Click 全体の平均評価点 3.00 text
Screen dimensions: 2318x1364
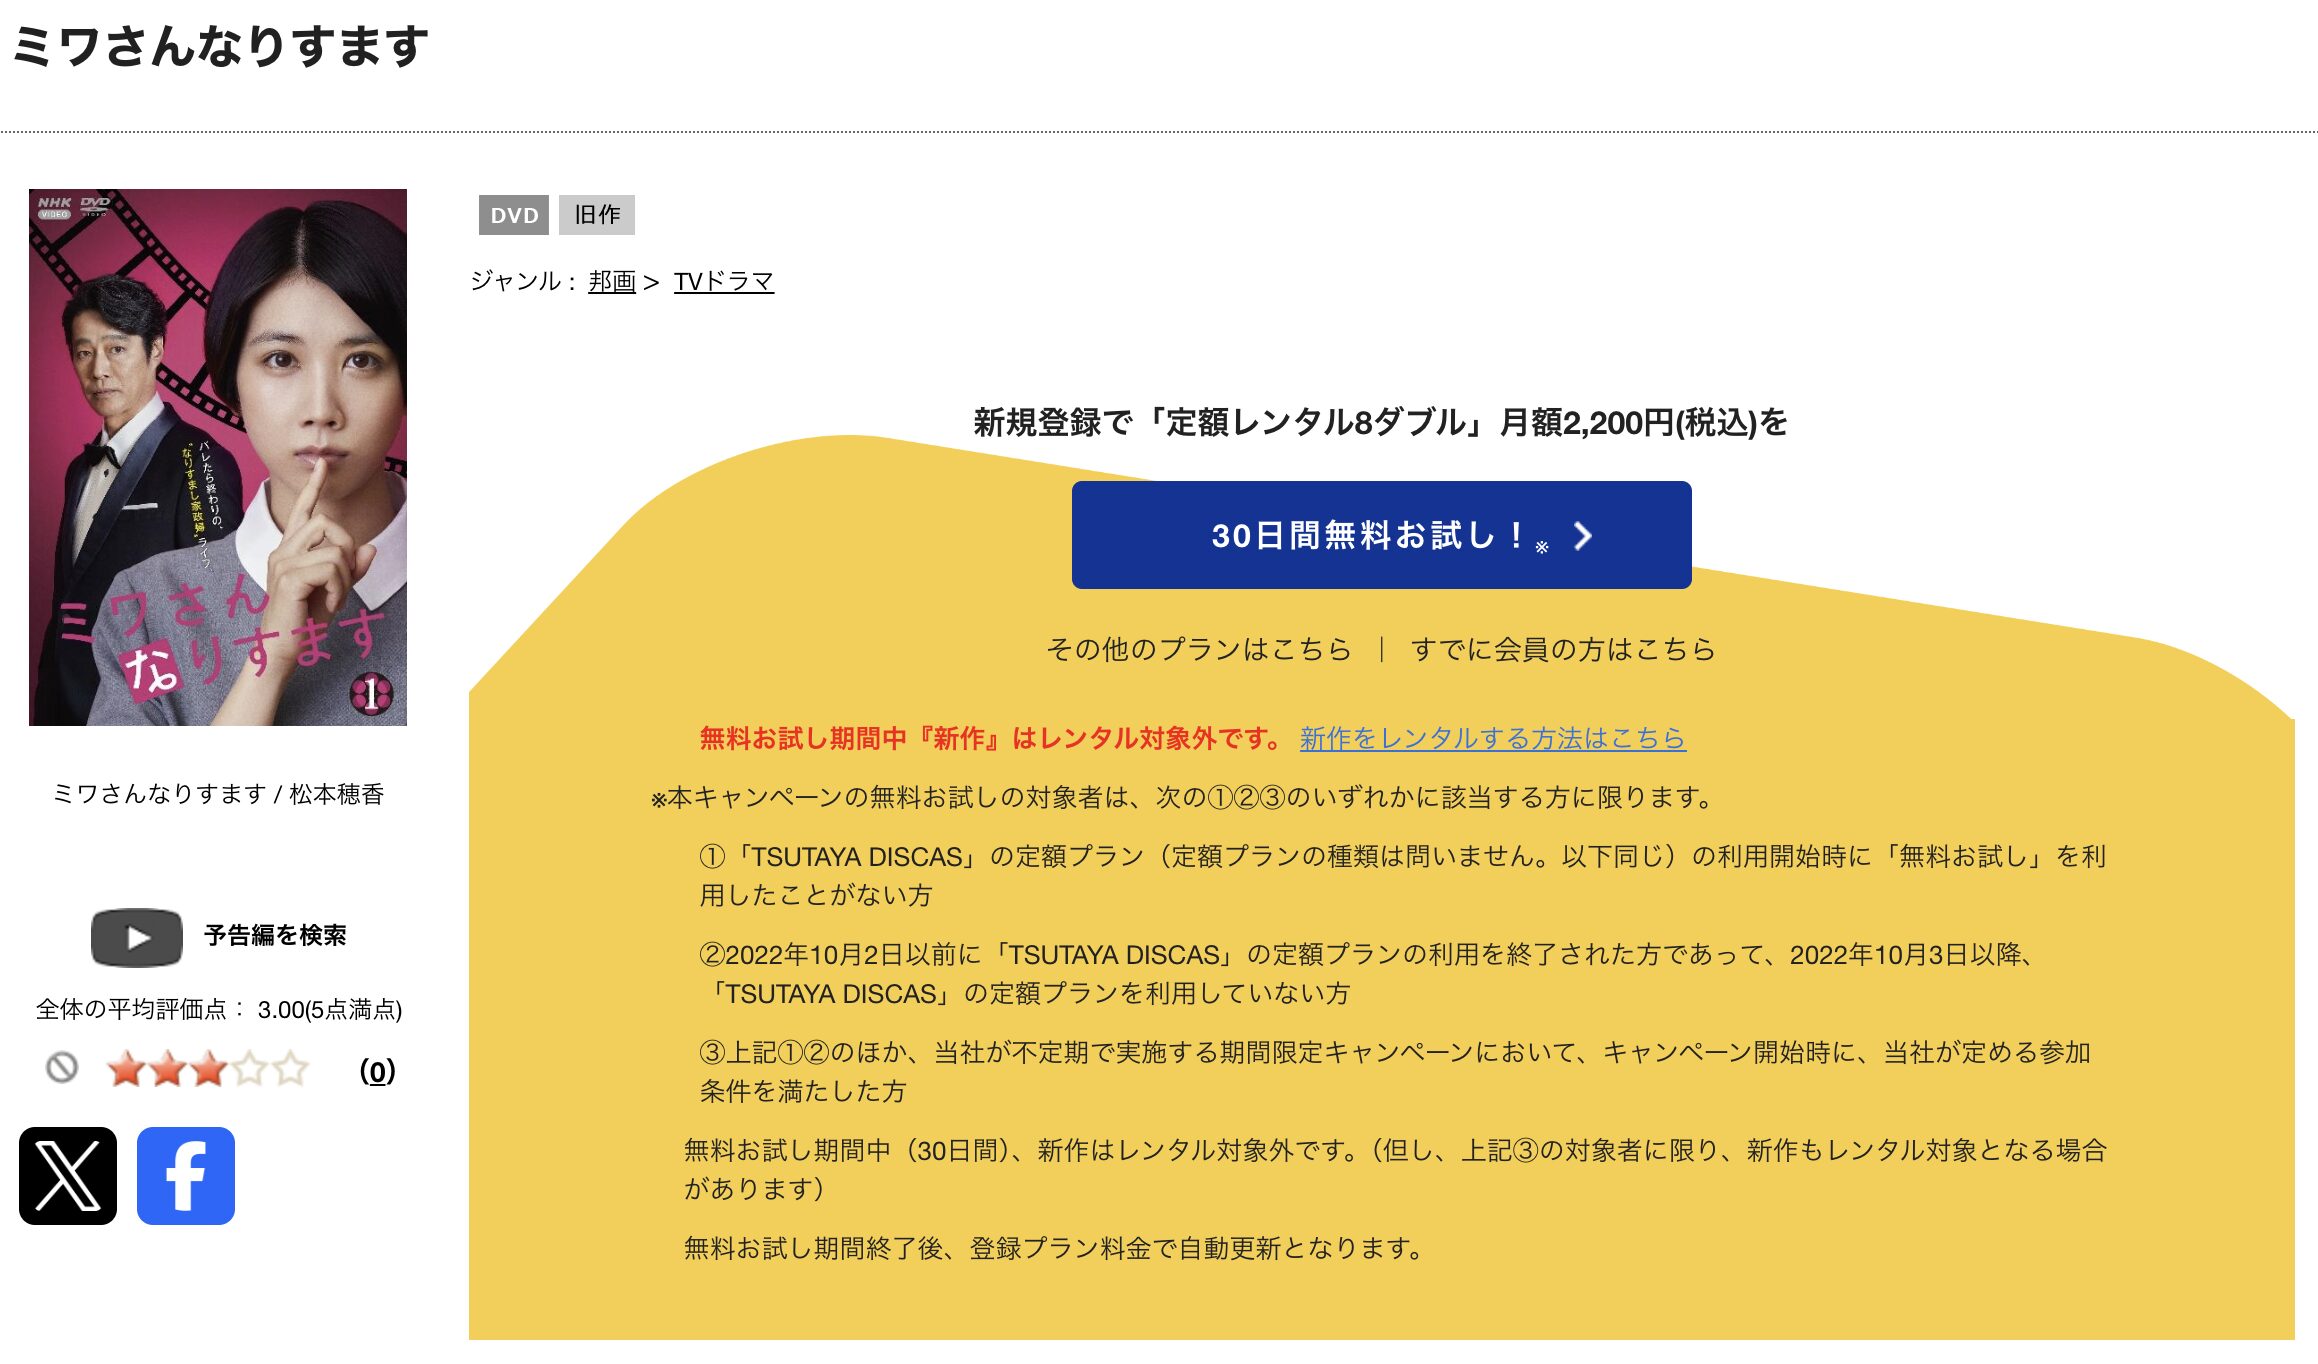tap(219, 1010)
